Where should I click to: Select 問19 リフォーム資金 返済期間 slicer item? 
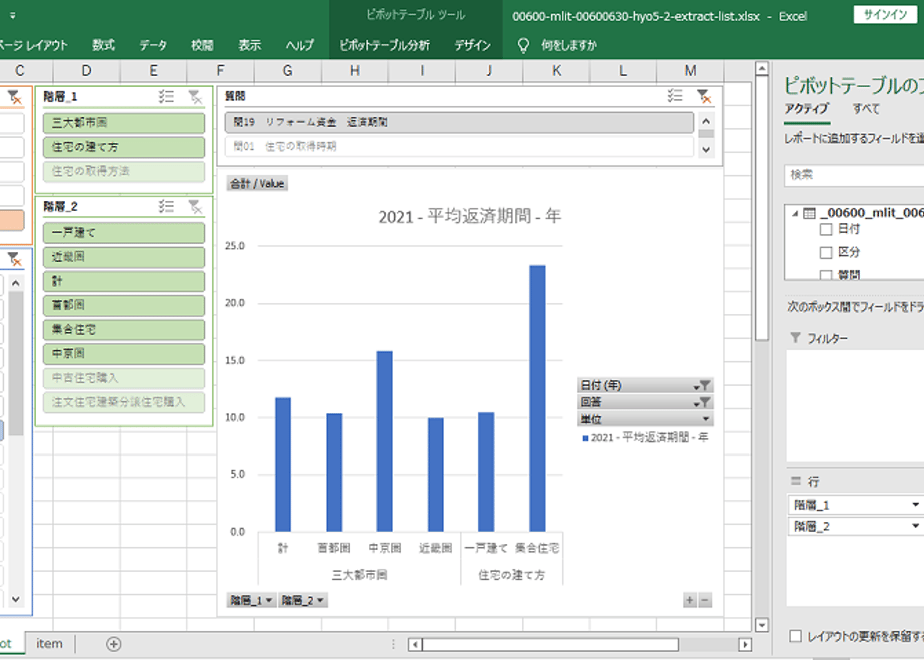click(x=459, y=123)
